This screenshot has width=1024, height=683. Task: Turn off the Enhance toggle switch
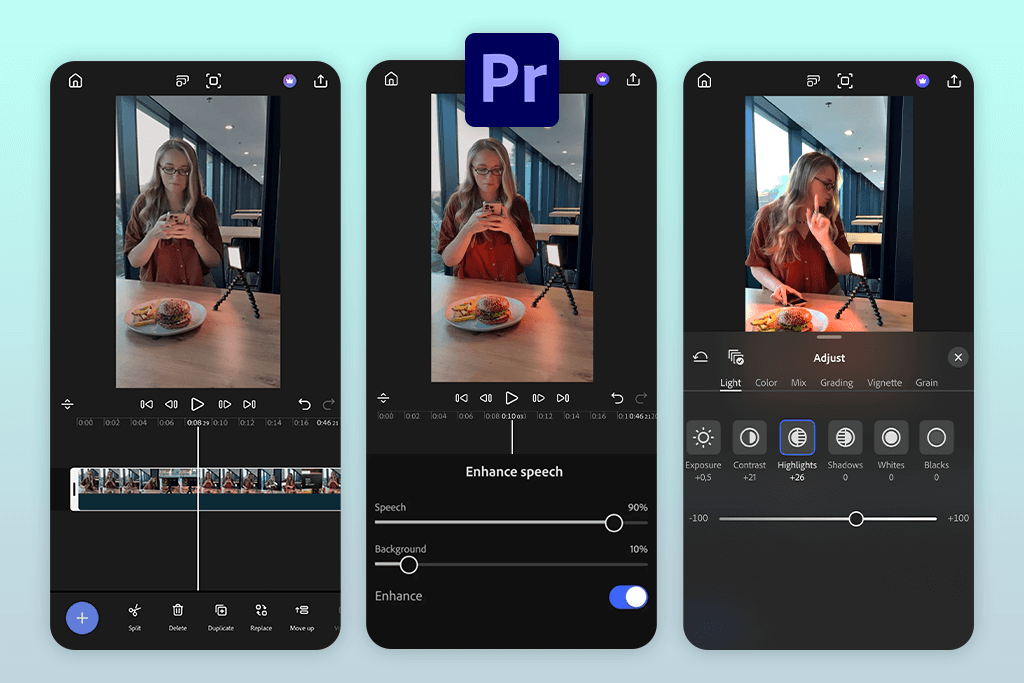coord(628,597)
